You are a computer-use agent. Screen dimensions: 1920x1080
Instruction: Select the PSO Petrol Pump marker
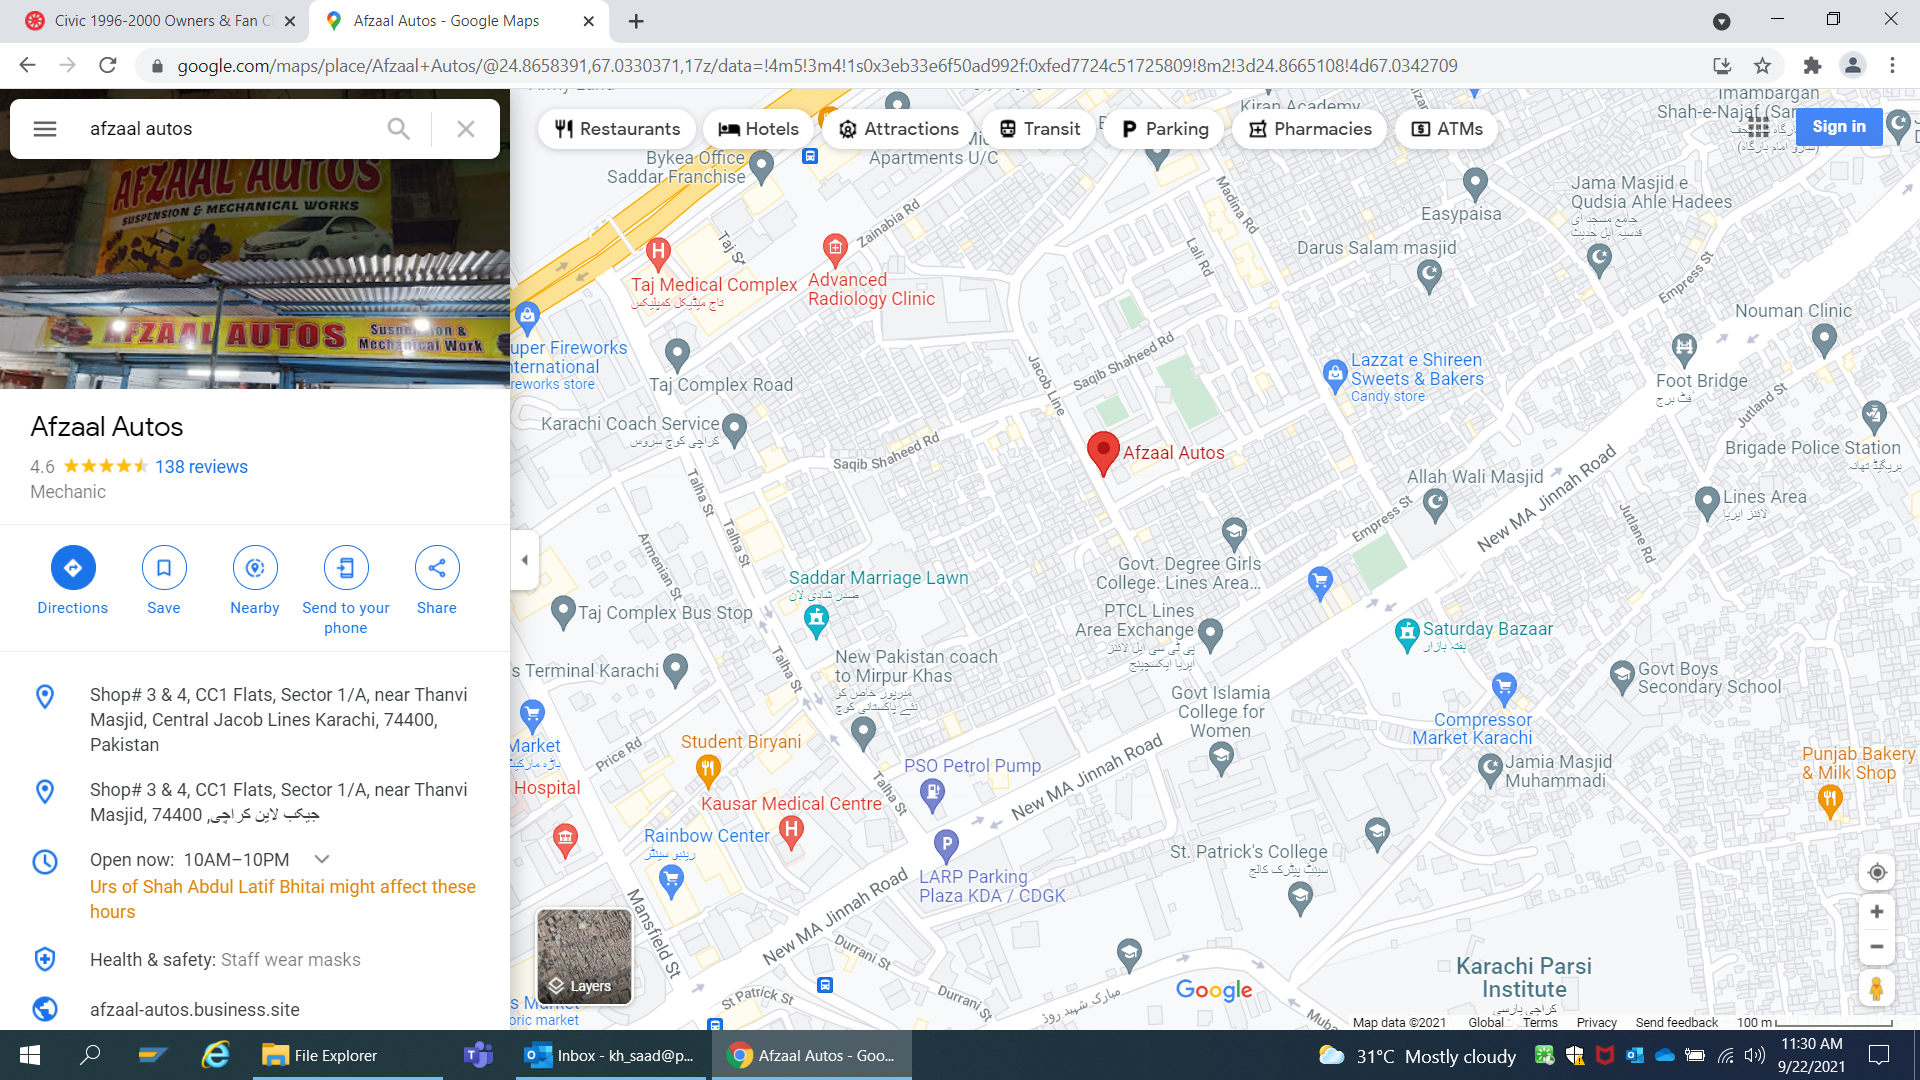pos(933,795)
